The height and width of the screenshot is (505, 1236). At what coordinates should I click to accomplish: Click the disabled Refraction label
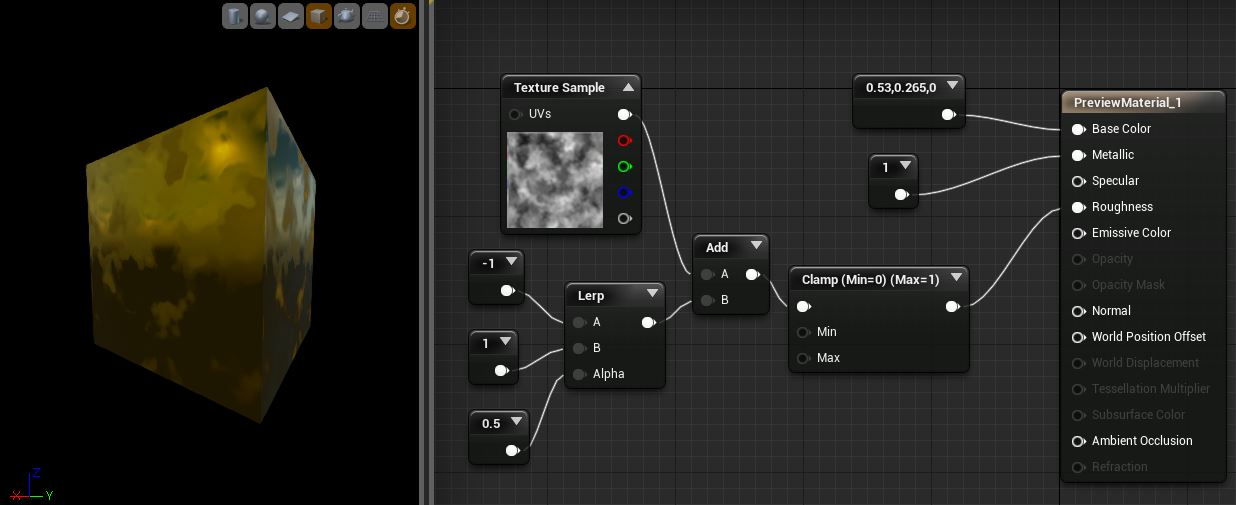(1120, 467)
